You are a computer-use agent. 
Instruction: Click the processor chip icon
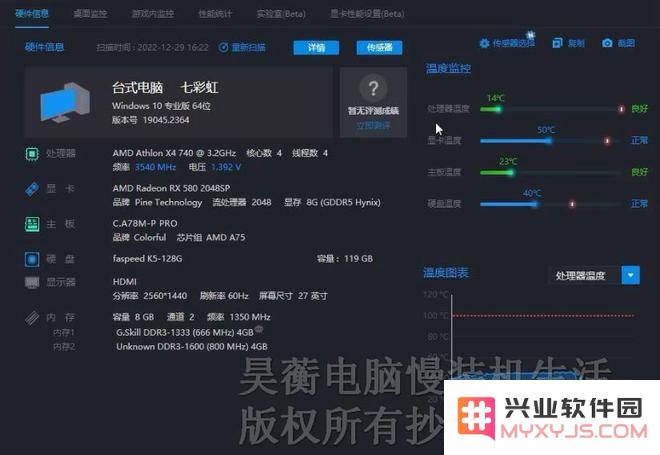pos(32,154)
